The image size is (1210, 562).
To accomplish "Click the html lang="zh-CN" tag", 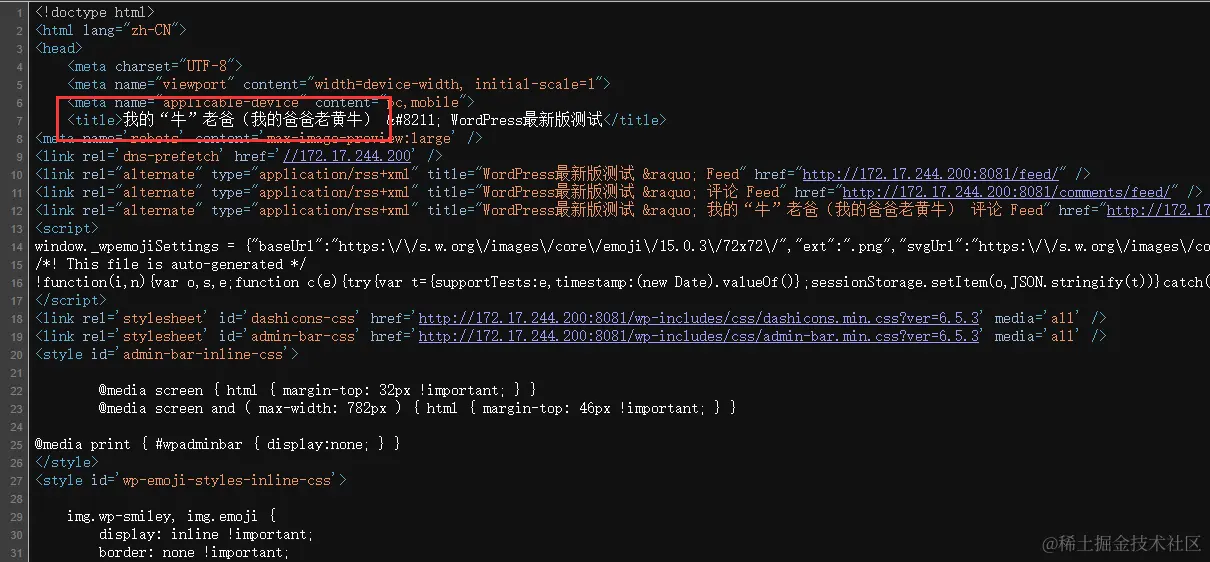I will 111,30.
